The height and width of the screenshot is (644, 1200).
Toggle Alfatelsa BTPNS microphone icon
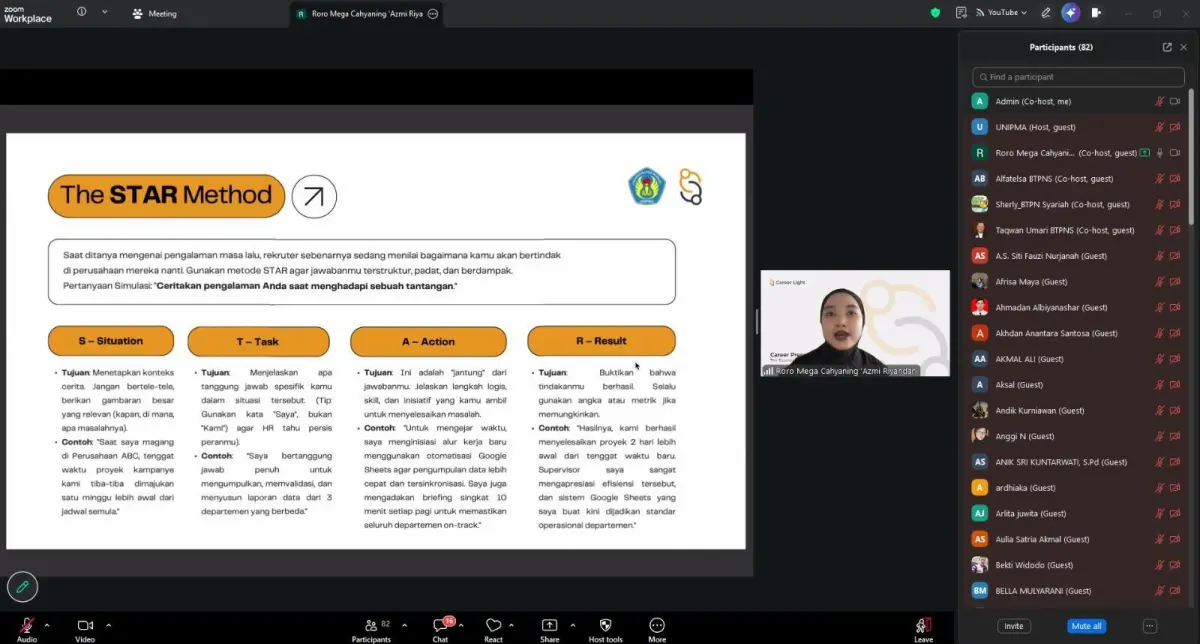pos(1160,179)
